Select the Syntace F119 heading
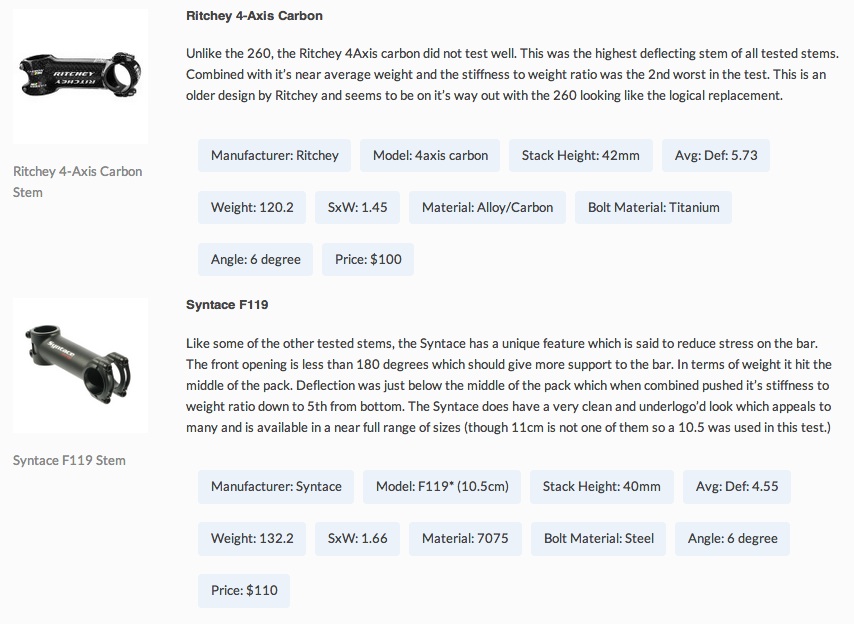 (x=227, y=304)
